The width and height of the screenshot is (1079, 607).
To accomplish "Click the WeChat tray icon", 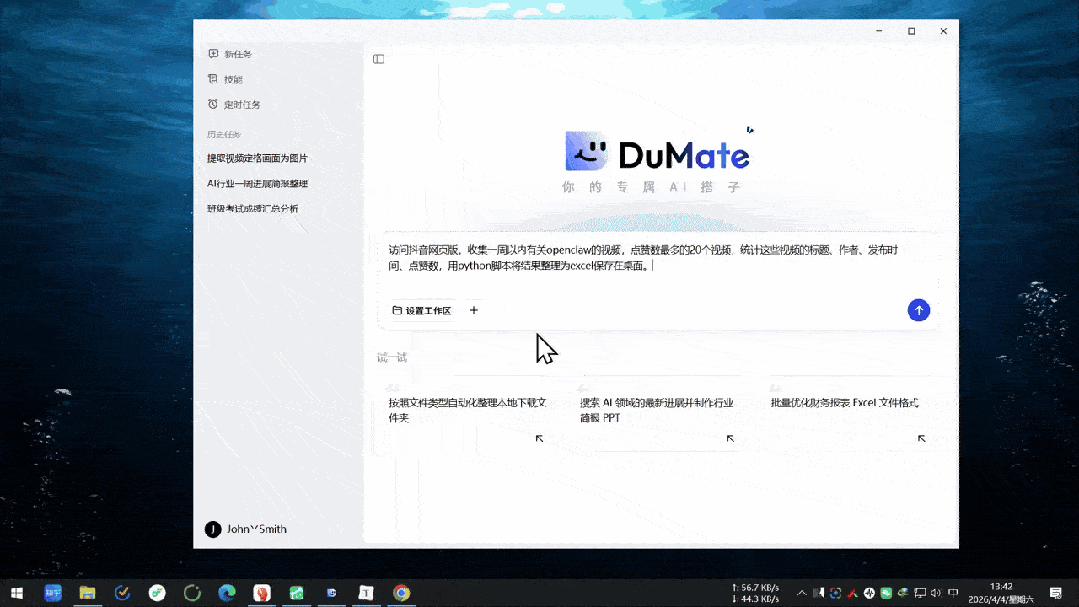I will [886, 593].
